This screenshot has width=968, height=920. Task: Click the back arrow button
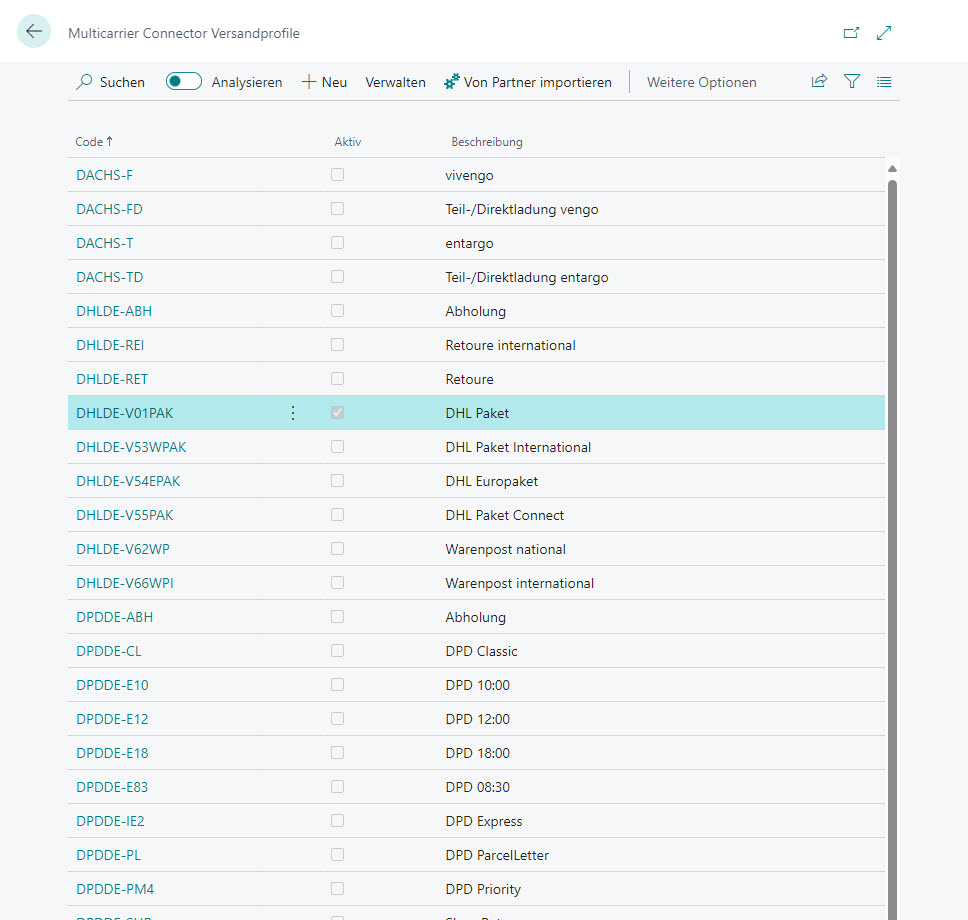pos(34,32)
